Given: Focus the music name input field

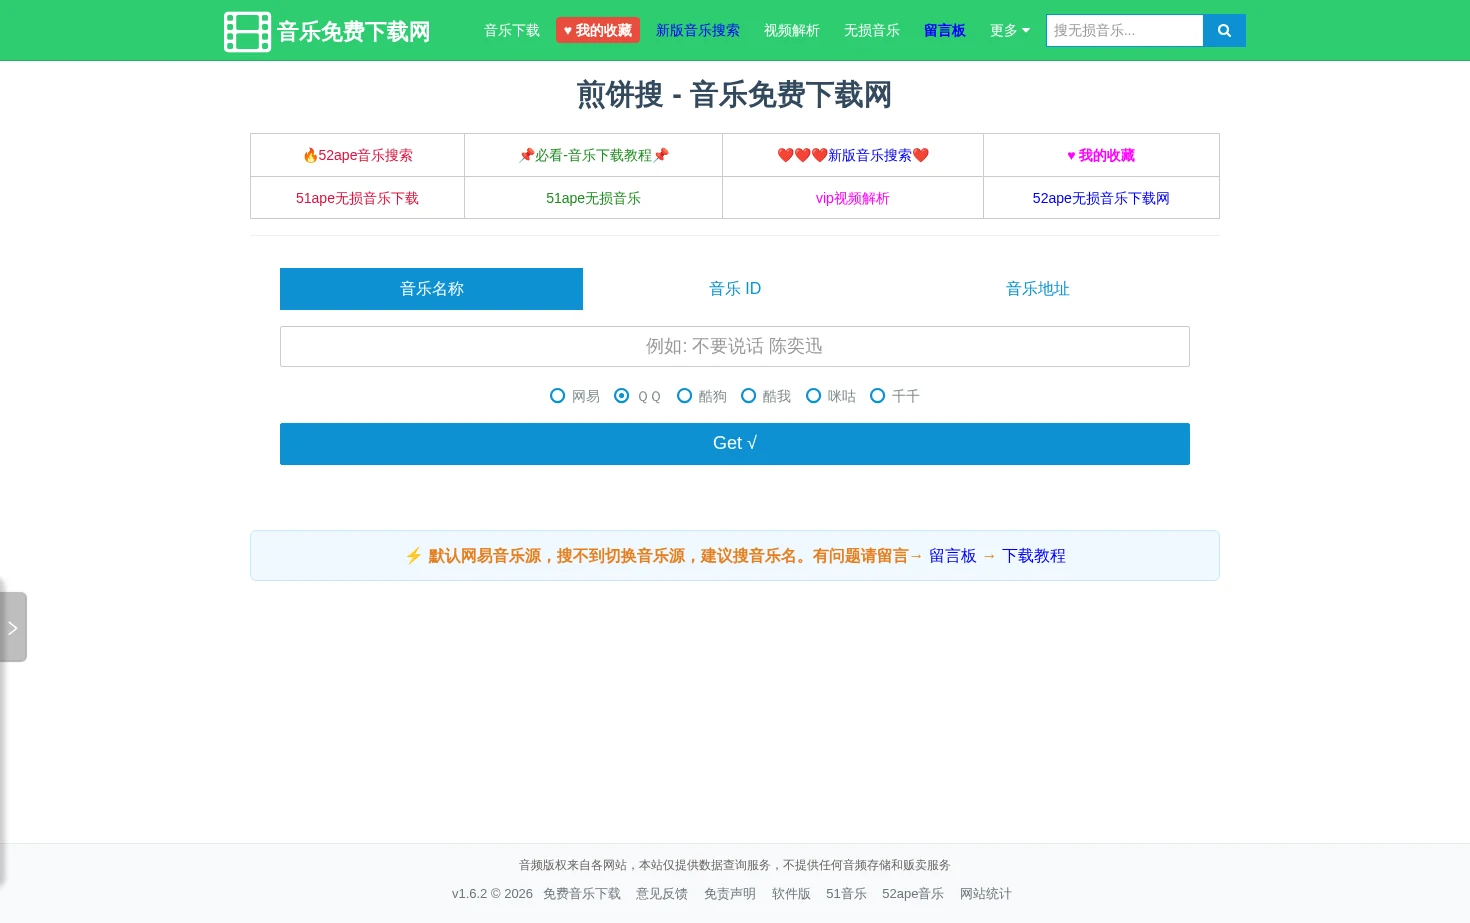Looking at the screenshot, I should click(735, 347).
